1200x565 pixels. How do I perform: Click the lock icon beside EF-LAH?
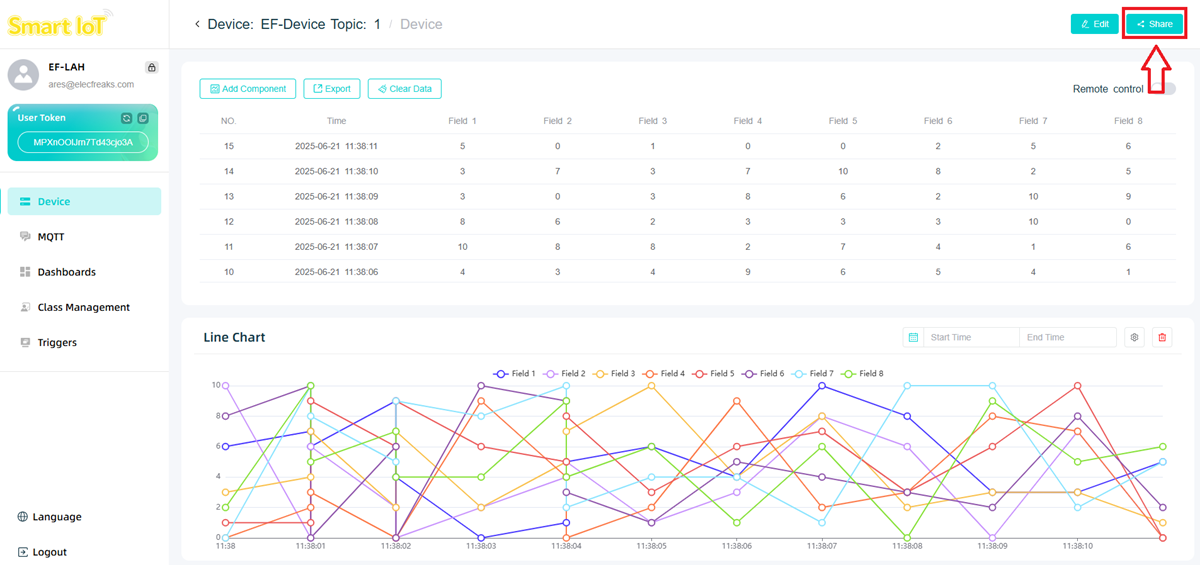(151, 68)
